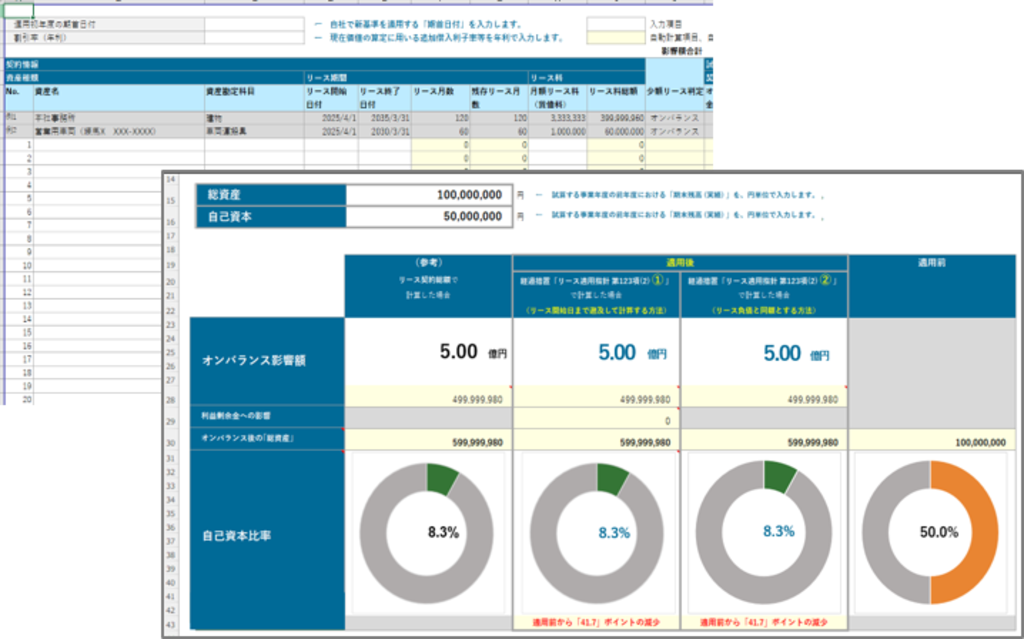
Task: Click the orange 50.0% donut chart
Action: click(930, 532)
